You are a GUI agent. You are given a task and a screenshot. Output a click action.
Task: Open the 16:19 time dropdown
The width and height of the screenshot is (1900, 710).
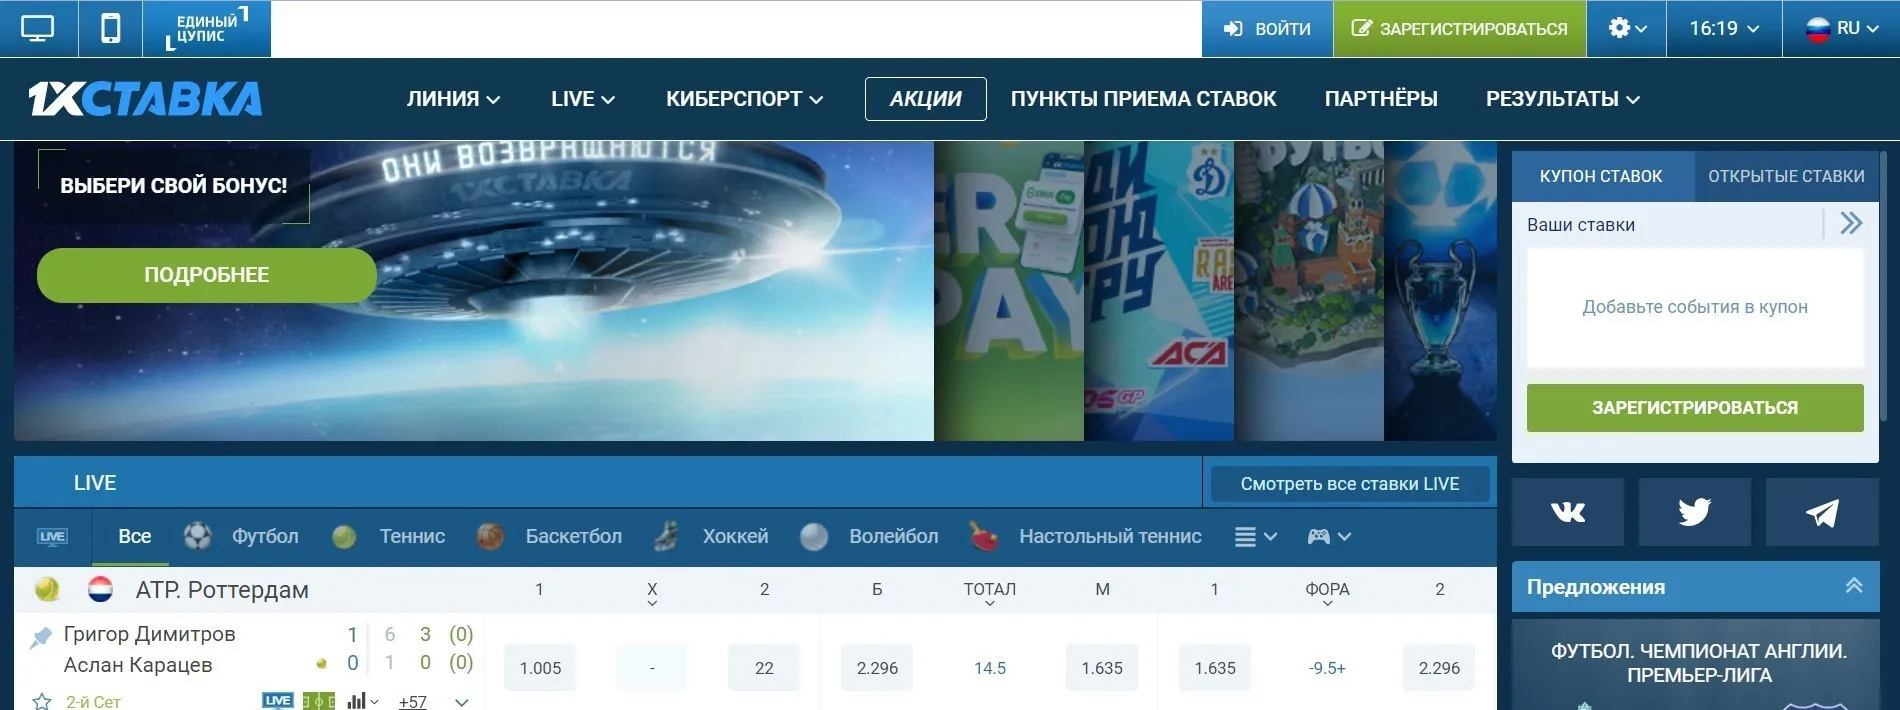click(x=1724, y=28)
